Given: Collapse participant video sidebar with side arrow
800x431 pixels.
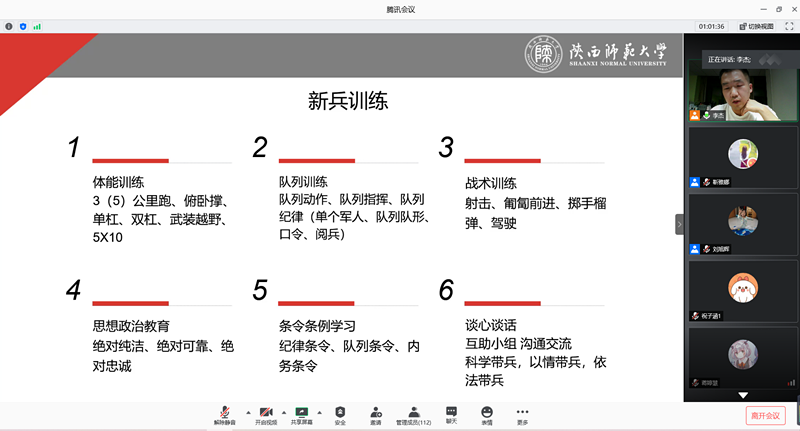Looking at the screenshot, I should click(679, 225).
